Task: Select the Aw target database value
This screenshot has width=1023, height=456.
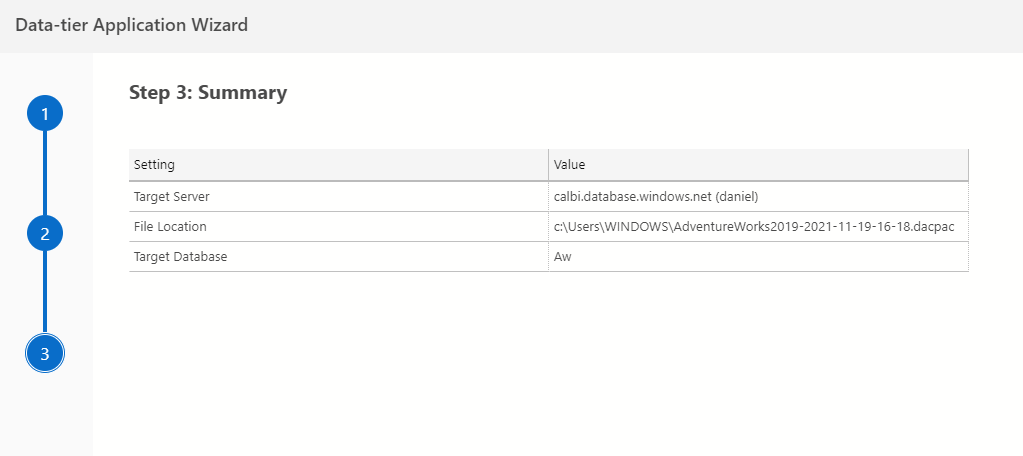Action: pos(563,257)
